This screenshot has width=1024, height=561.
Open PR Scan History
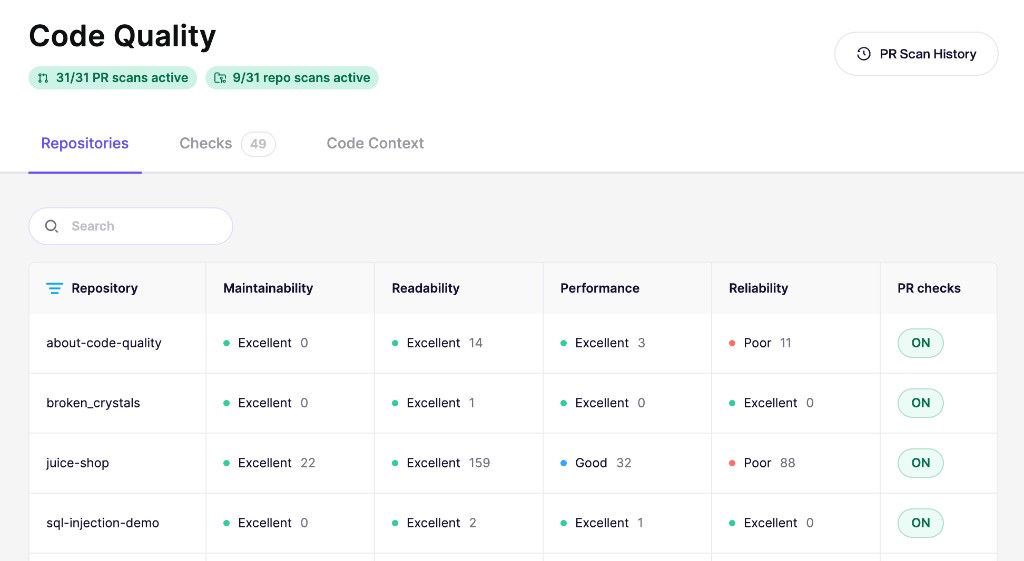[x=916, y=54]
